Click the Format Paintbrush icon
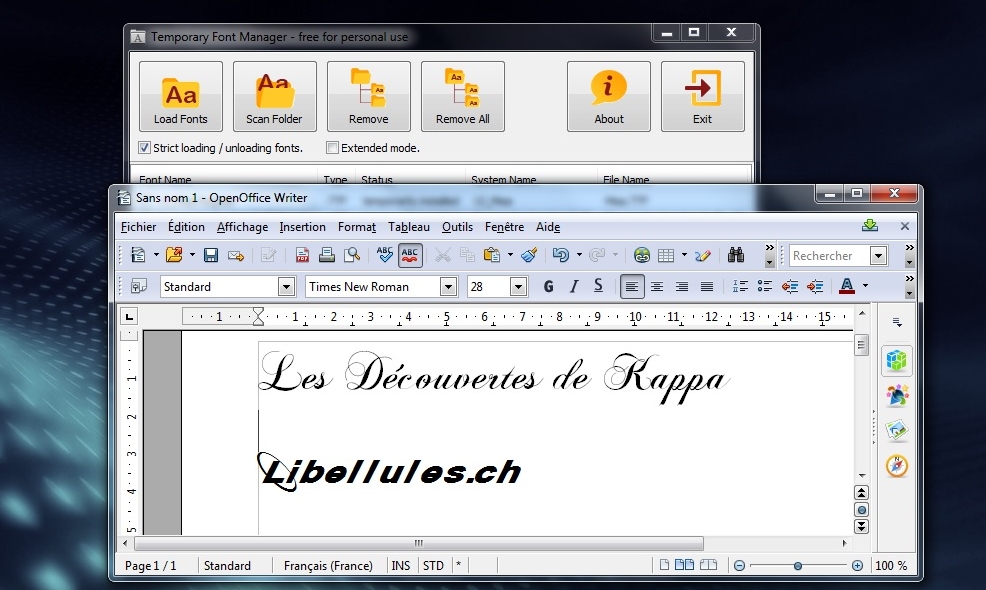 click(529, 255)
